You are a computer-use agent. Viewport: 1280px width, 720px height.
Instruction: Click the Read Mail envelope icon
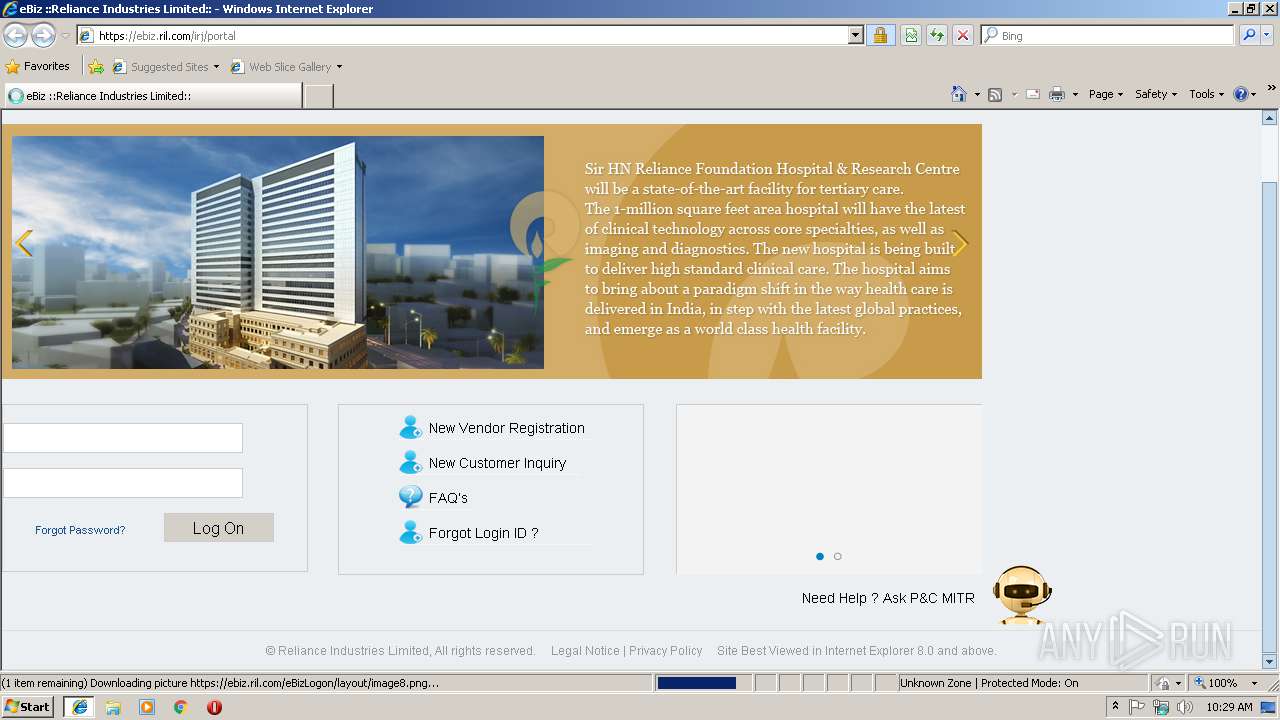pos(1033,94)
